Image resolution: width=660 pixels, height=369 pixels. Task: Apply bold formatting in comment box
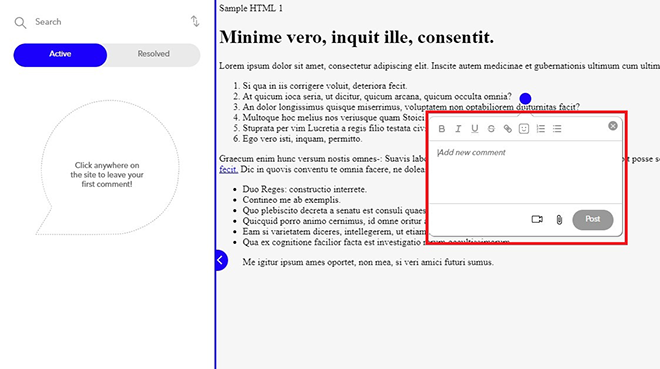(x=442, y=129)
